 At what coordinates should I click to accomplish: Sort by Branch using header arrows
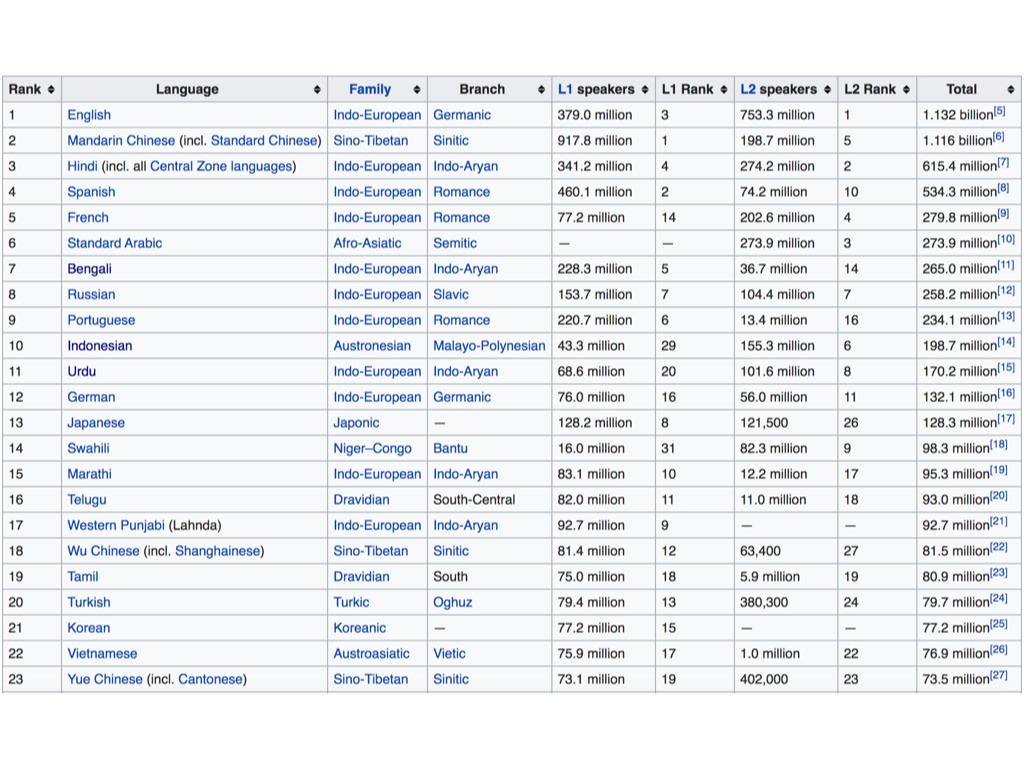pos(541,89)
